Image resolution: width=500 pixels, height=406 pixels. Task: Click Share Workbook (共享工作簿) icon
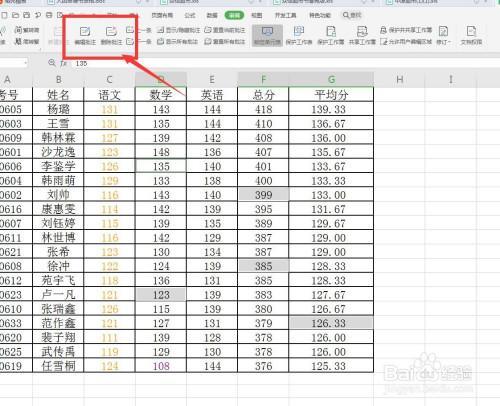tap(362, 32)
